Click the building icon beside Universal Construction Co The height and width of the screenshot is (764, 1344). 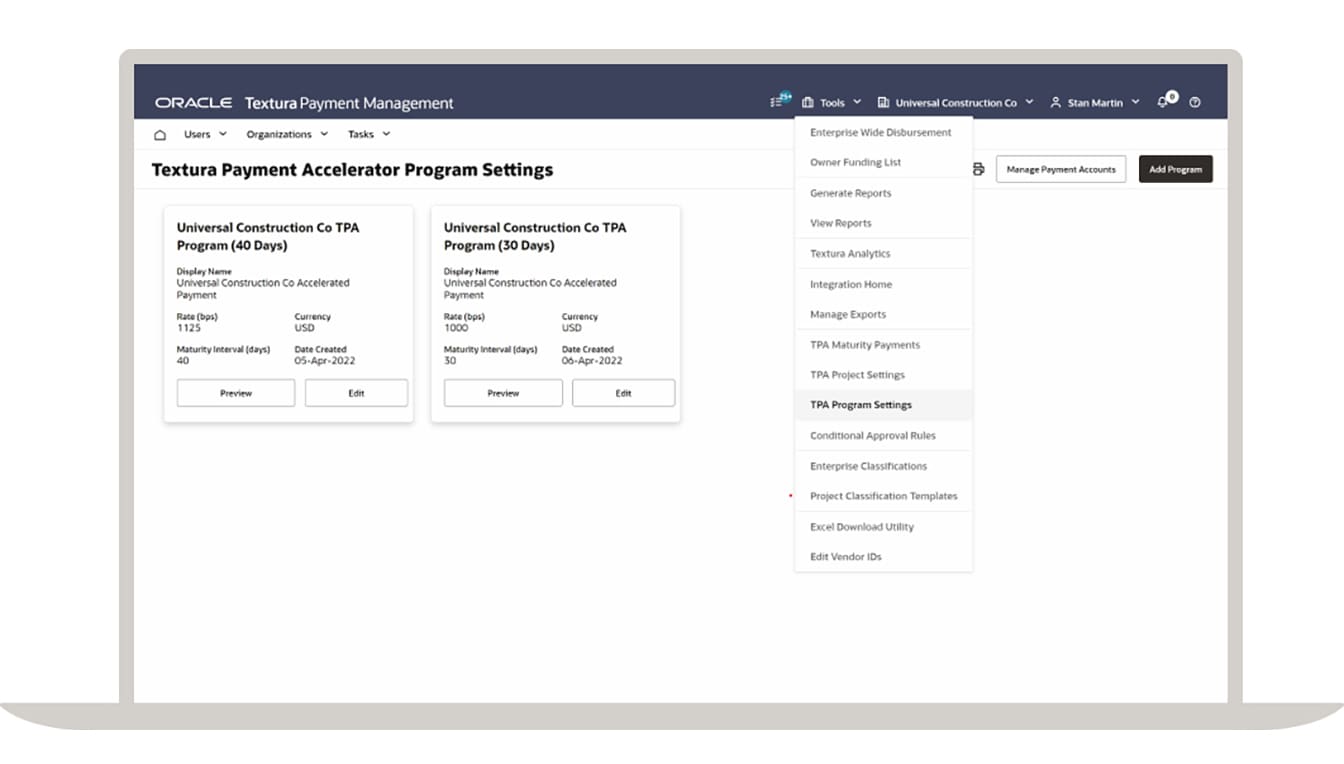click(x=884, y=101)
